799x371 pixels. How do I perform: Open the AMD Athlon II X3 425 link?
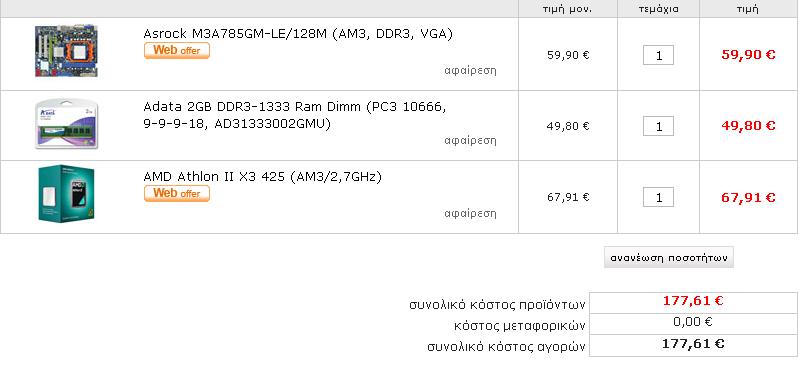coord(262,177)
